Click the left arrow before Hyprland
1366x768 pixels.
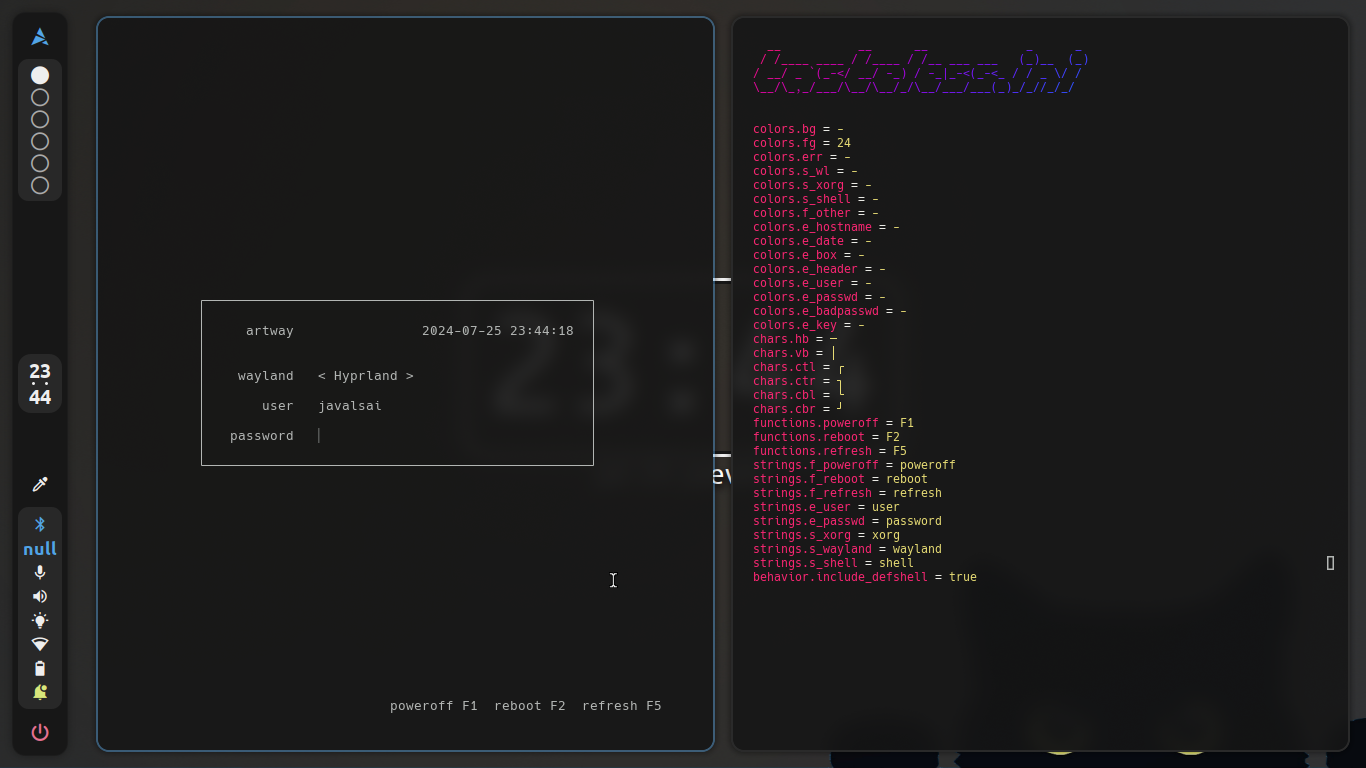[322, 376]
